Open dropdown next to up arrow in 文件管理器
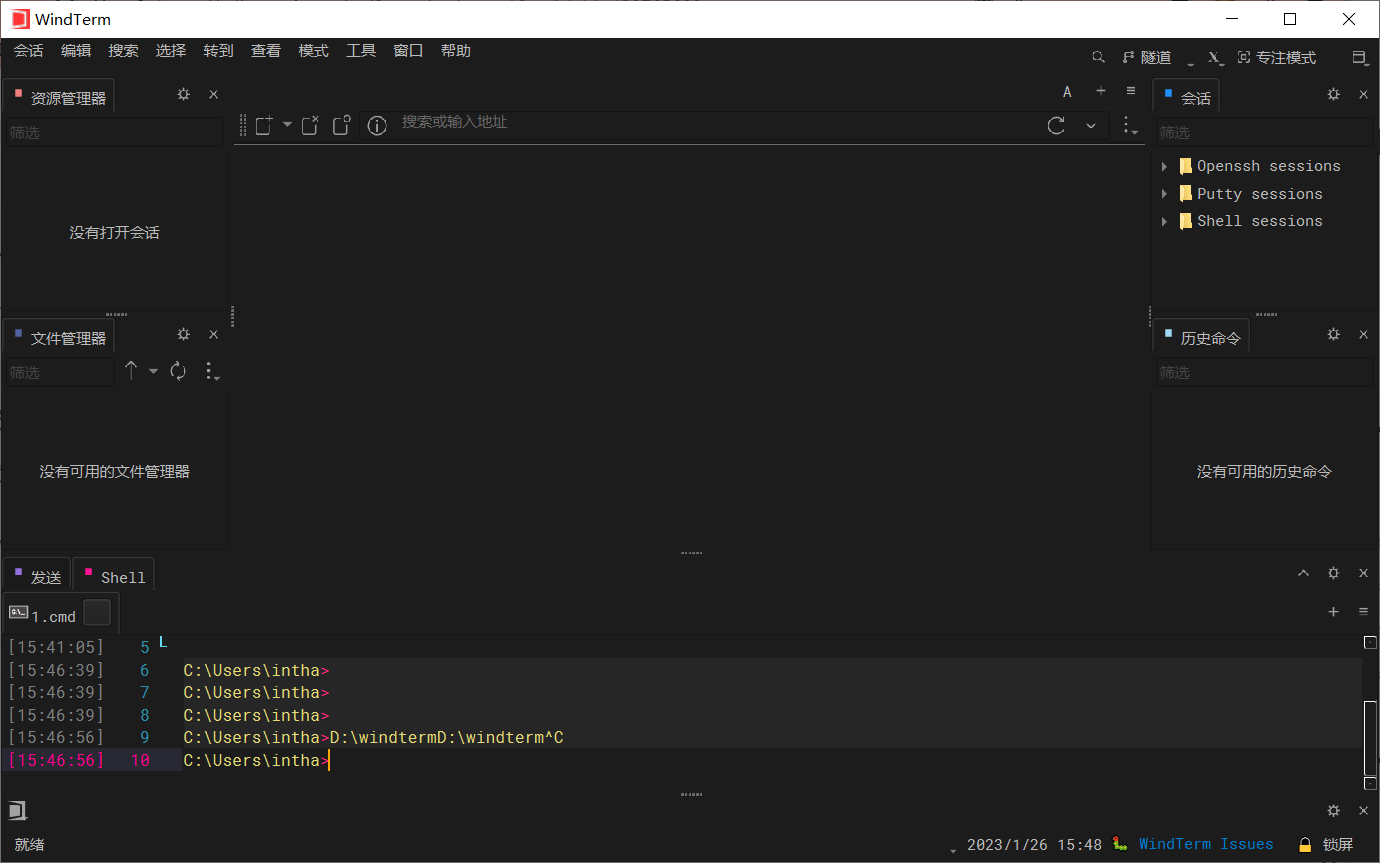Viewport: 1380px width, 863px height. click(153, 371)
